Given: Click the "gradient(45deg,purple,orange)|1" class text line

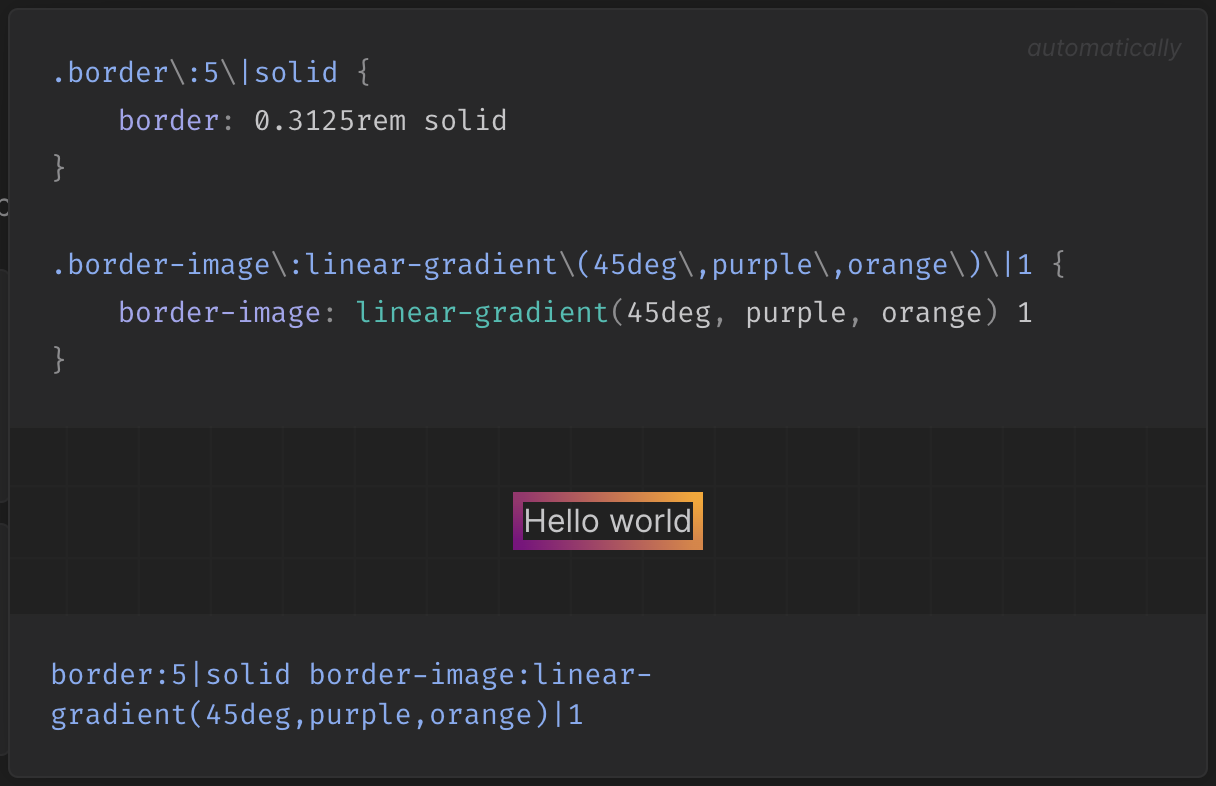Looking at the screenshot, I should tap(317, 716).
